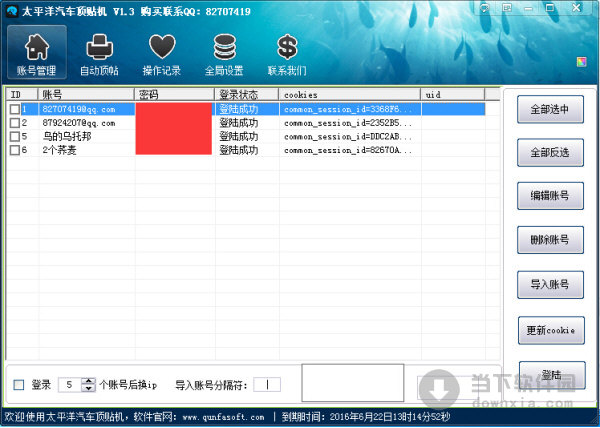Image resolution: width=600 pixels, height=428 pixels.
Task: Close the 太平洋汽车顶贴机 window
Action: pos(577,8)
